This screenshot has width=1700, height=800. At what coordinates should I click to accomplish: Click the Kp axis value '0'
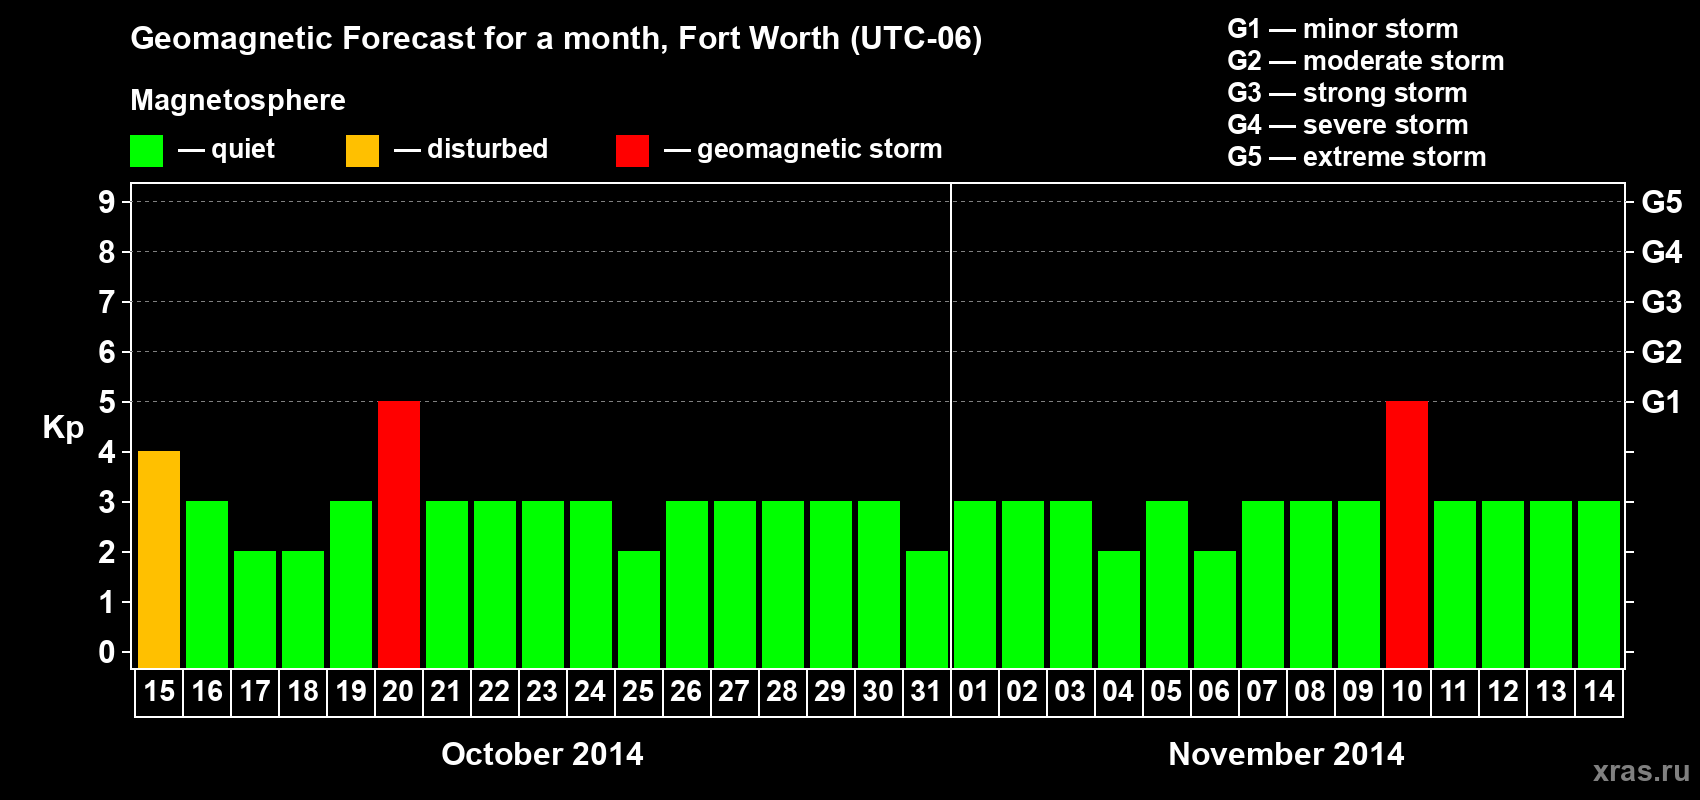pyautogui.click(x=107, y=653)
